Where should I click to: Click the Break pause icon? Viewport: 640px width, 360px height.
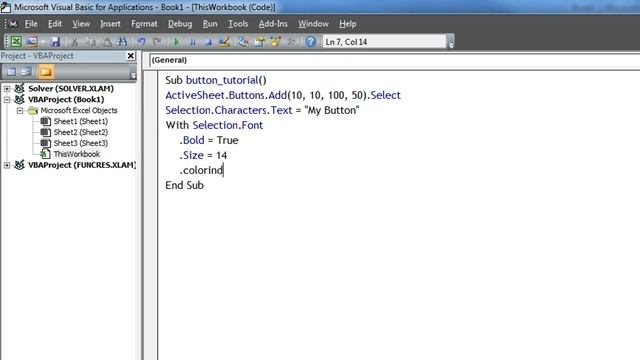point(192,41)
